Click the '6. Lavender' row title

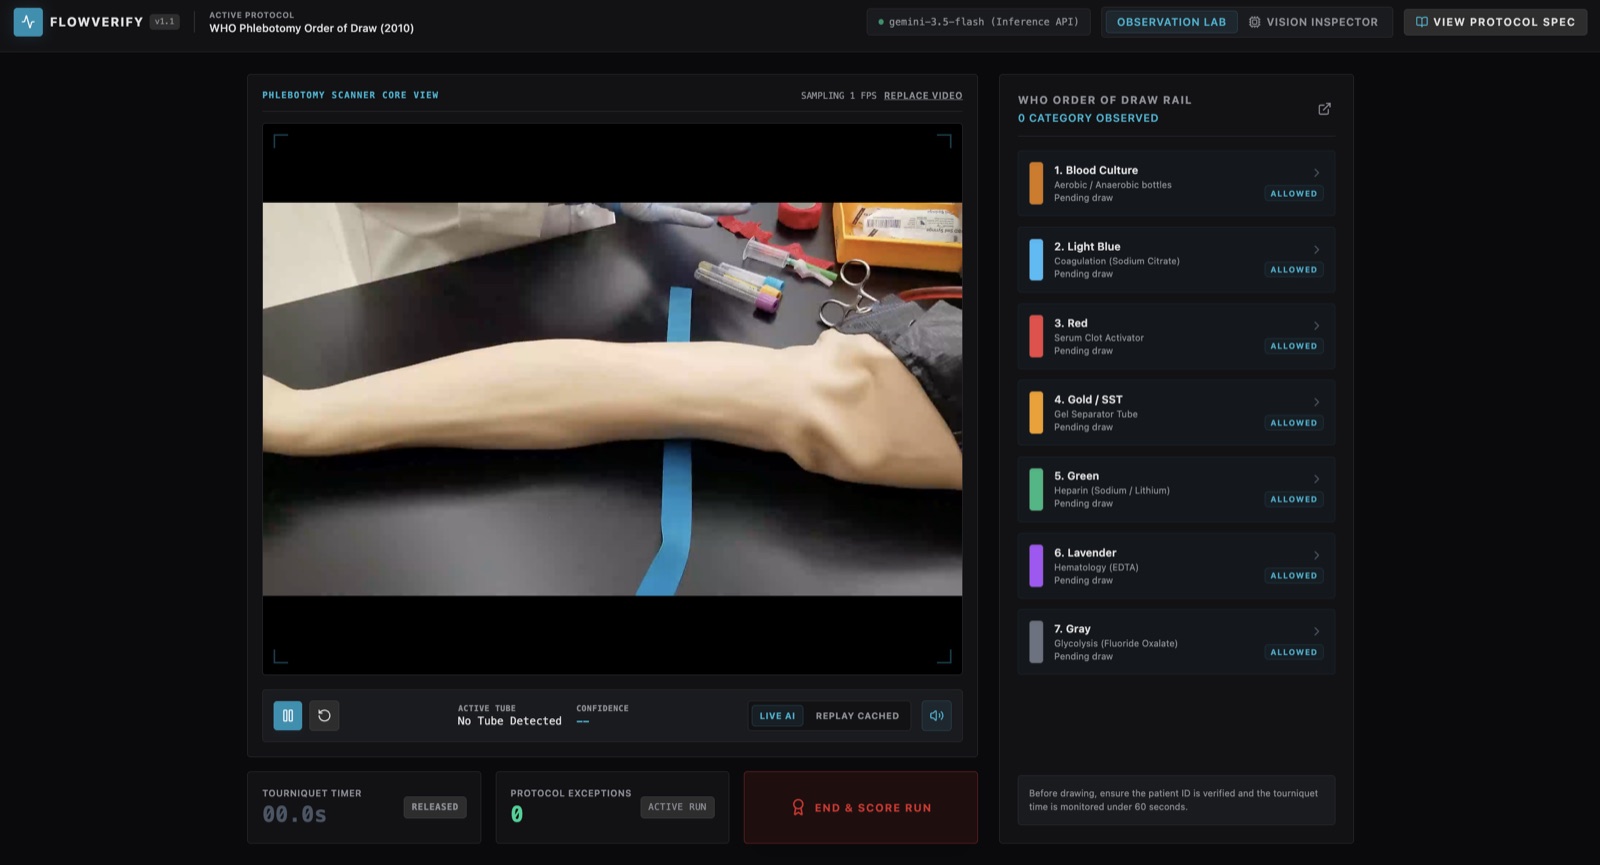(x=1085, y=553)
